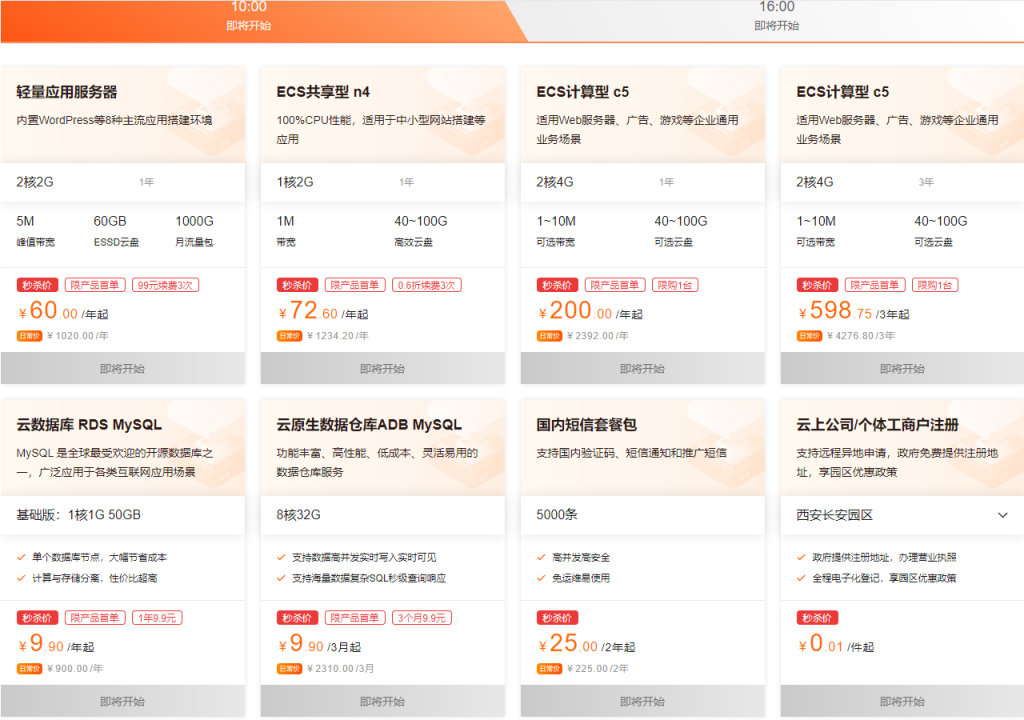The height and width of the screenshot is (720, 1024).
Task: Click the 3个月9.9元 tag
Action: click(x=421, y=617)
